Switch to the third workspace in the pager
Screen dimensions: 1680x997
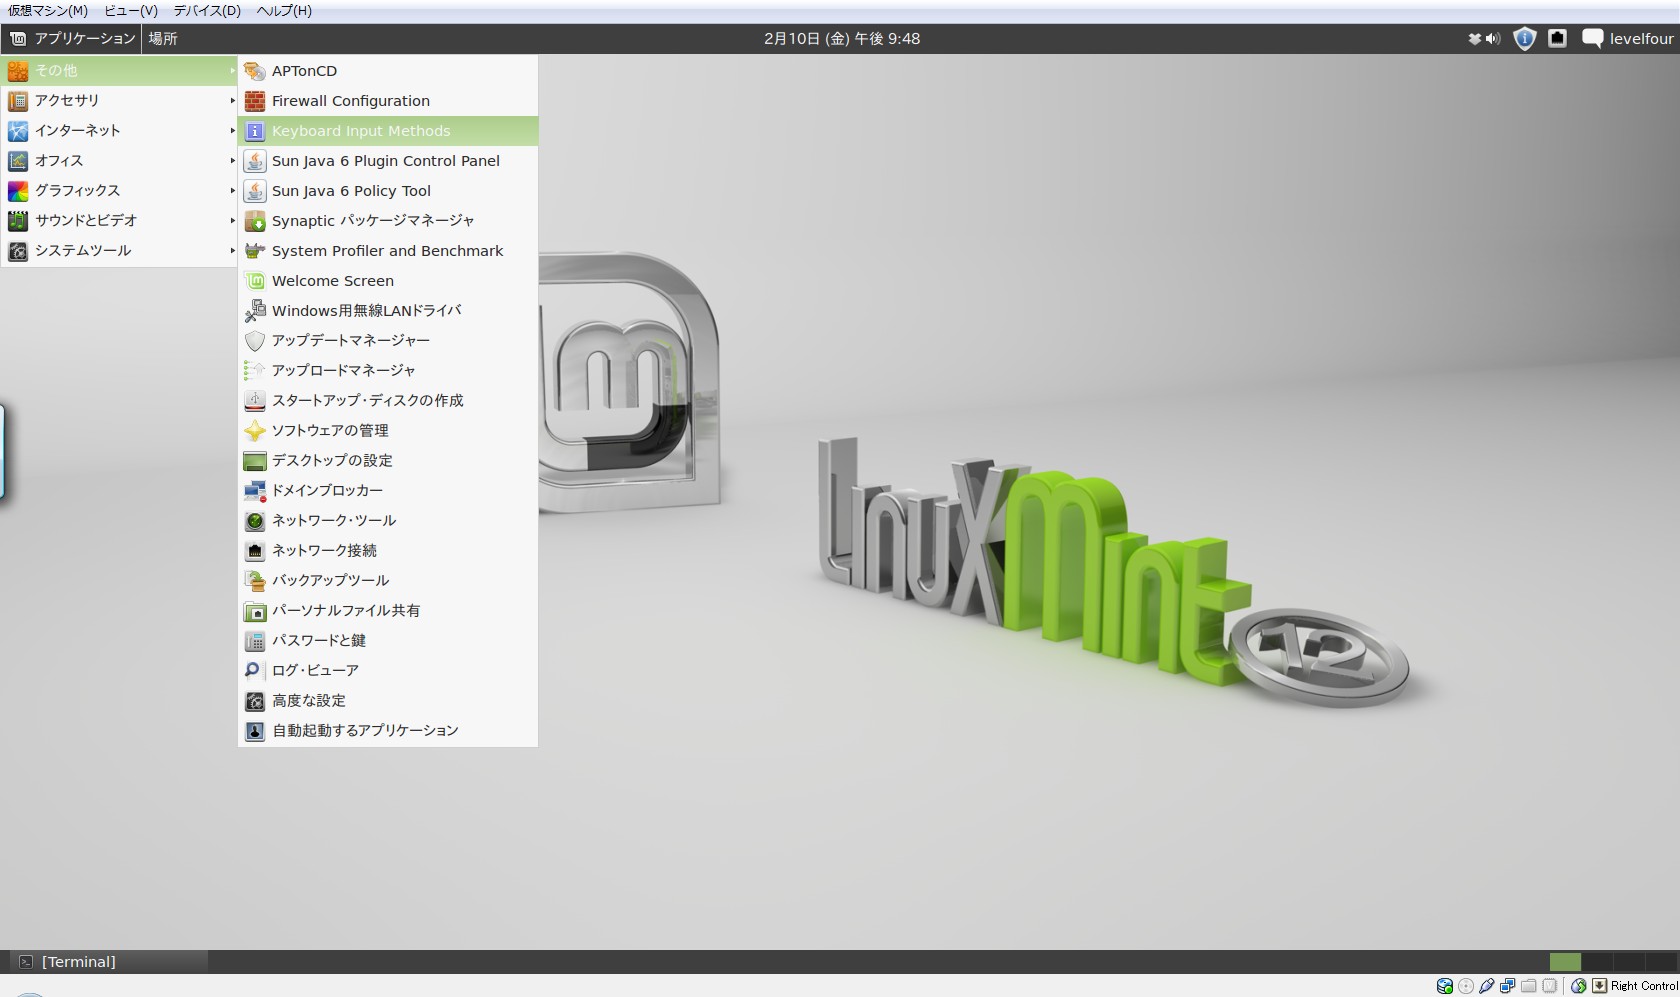(1629, 962)
